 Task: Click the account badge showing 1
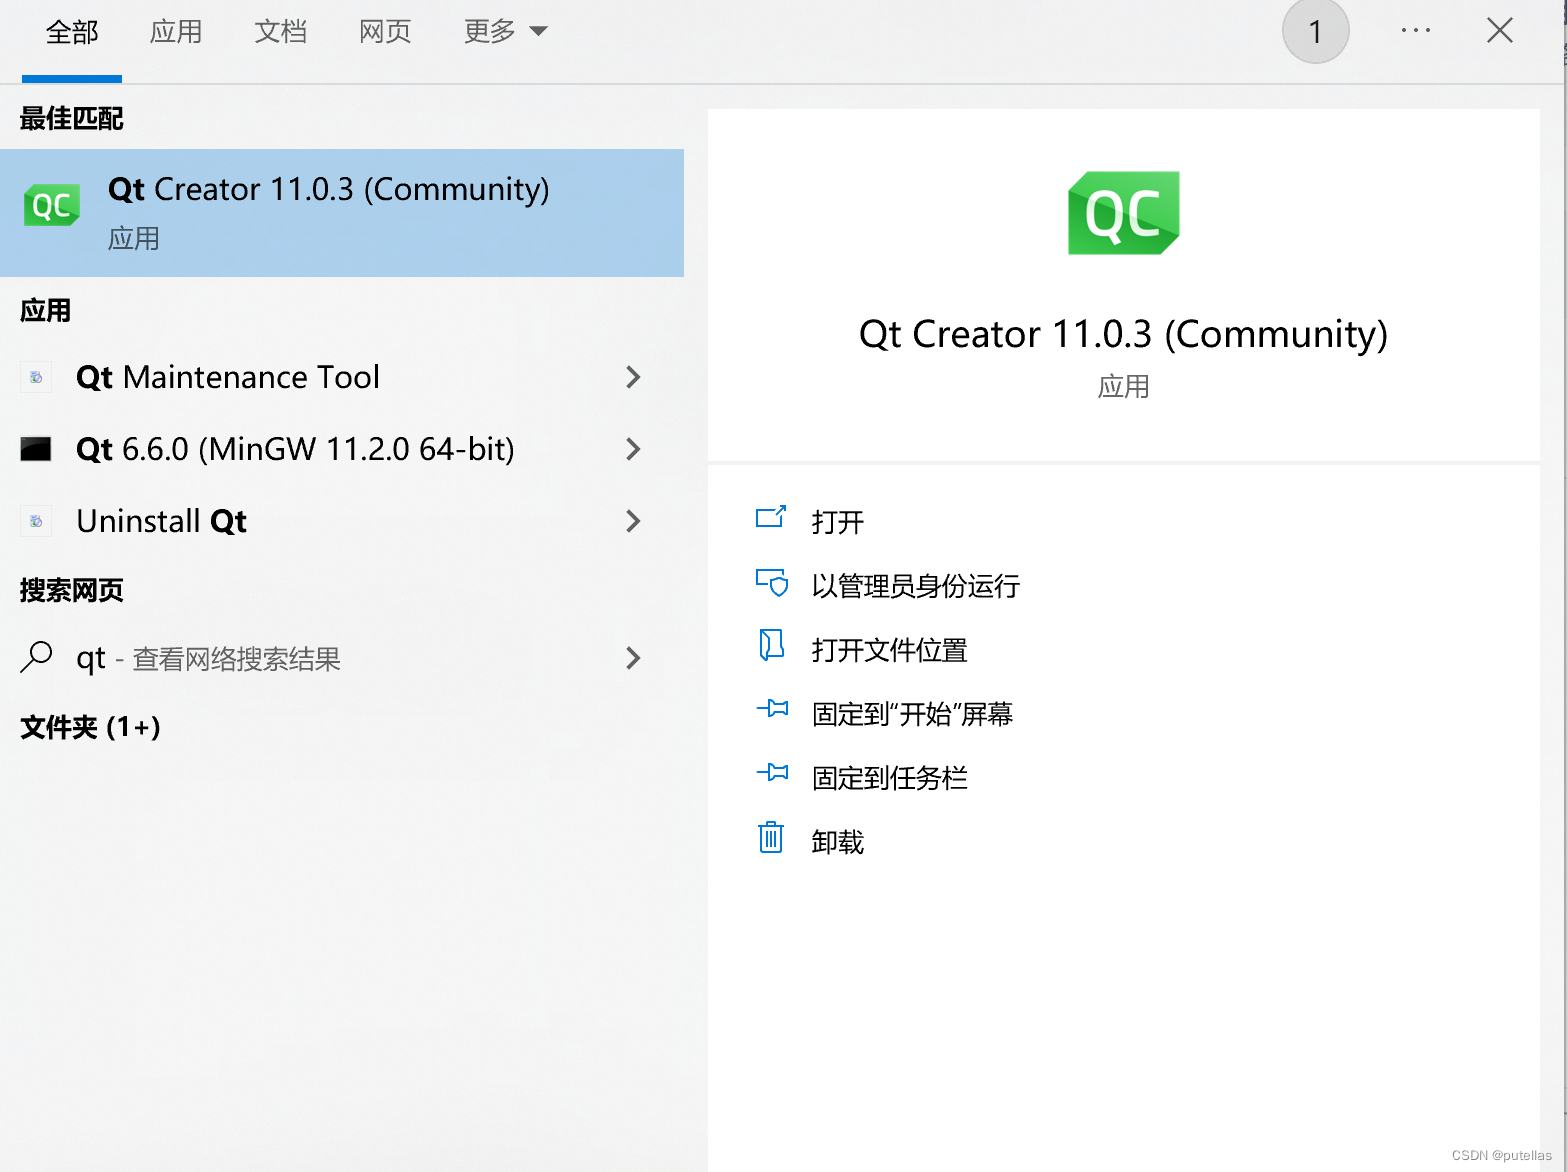[1315, 31]
